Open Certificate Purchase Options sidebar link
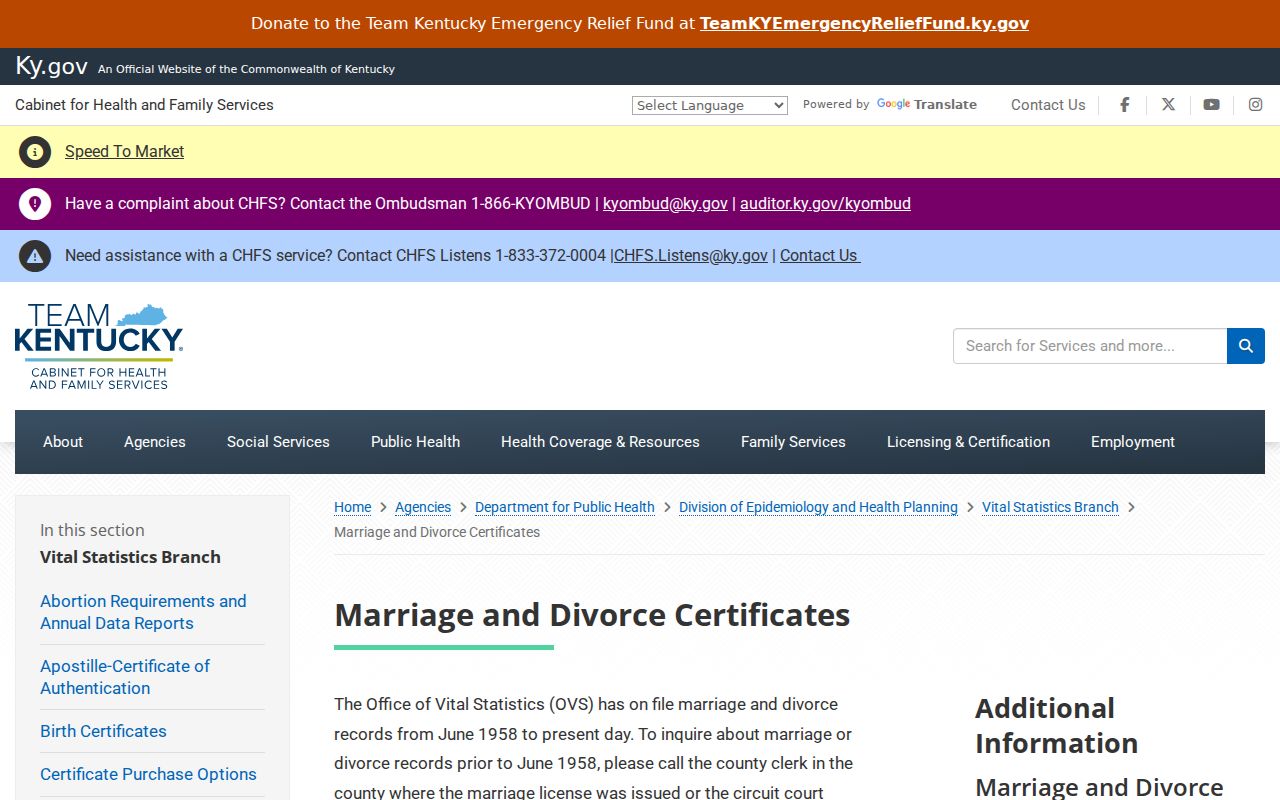 (x=148, y=774)
